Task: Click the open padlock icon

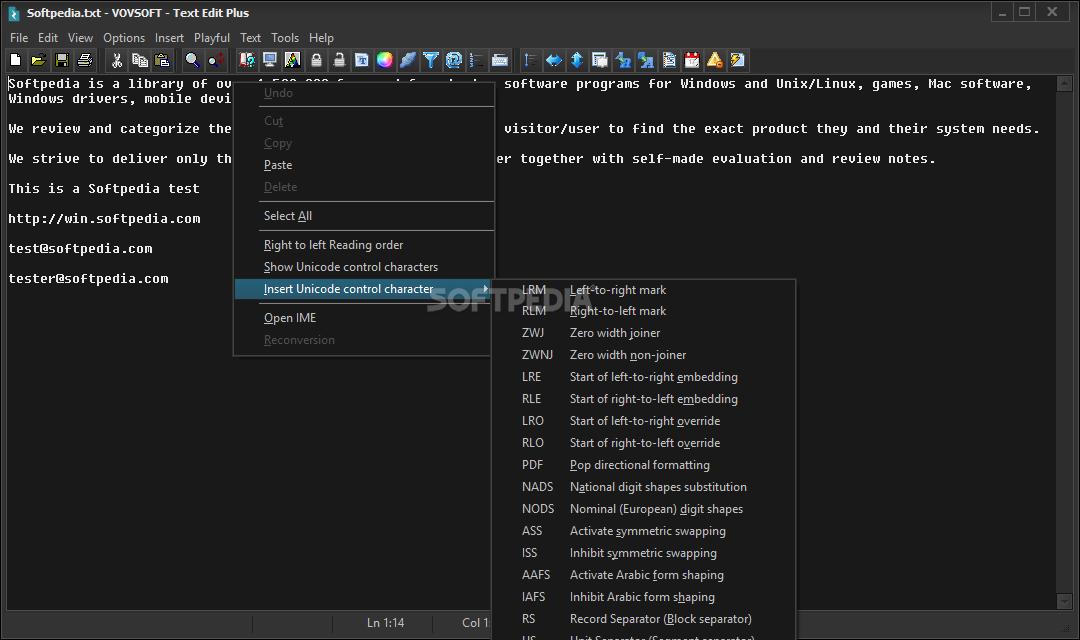Action: (x=339, y=61)
